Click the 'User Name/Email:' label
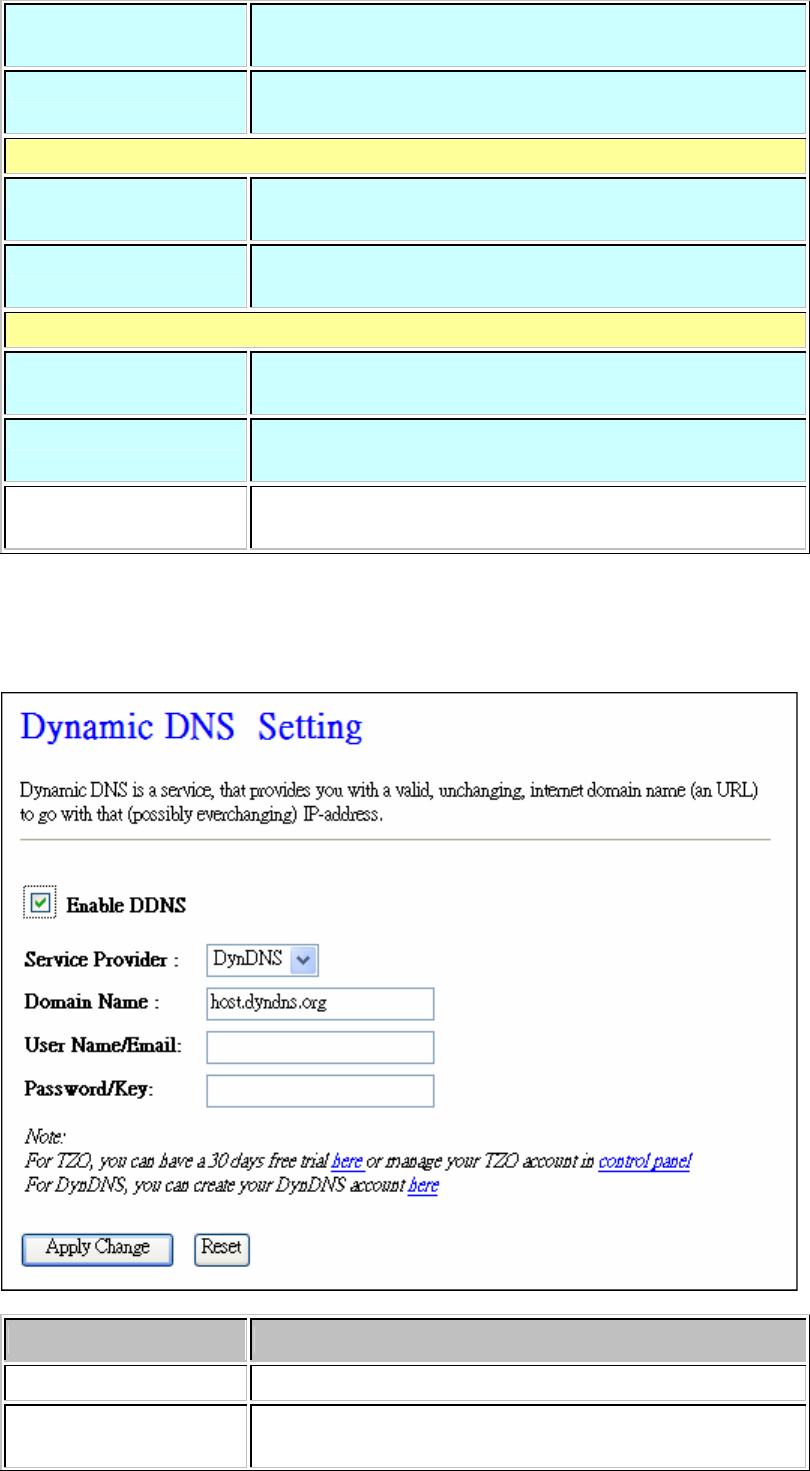 (102, 1047)
